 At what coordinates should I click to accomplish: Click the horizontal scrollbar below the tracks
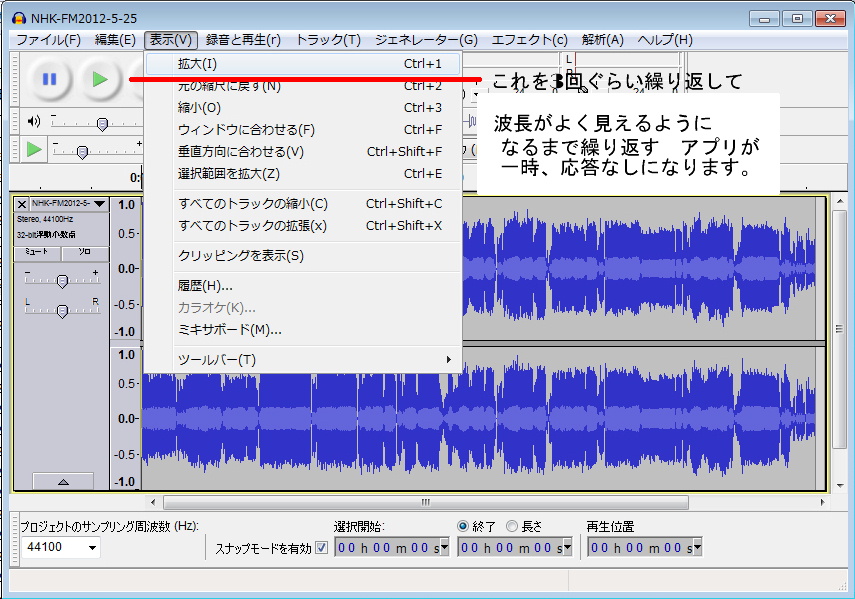[425, 502]
